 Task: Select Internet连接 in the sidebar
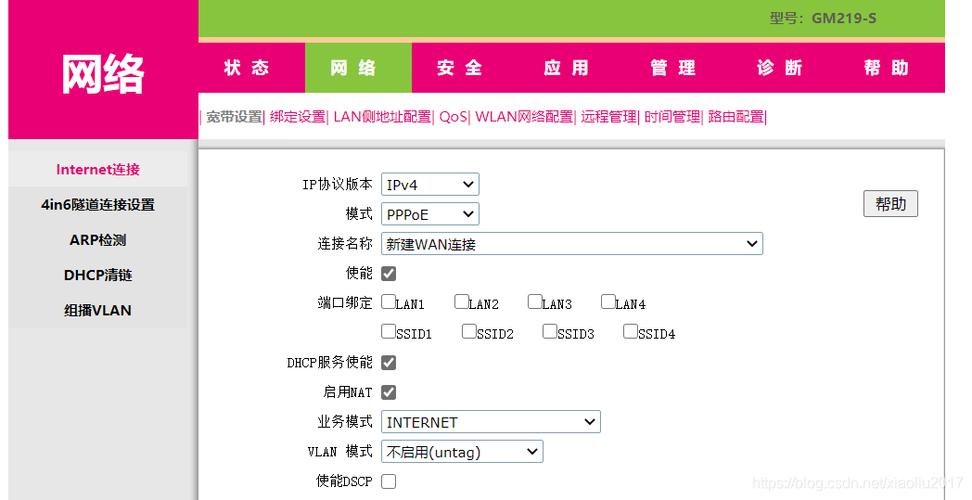[x=98, y=169]
